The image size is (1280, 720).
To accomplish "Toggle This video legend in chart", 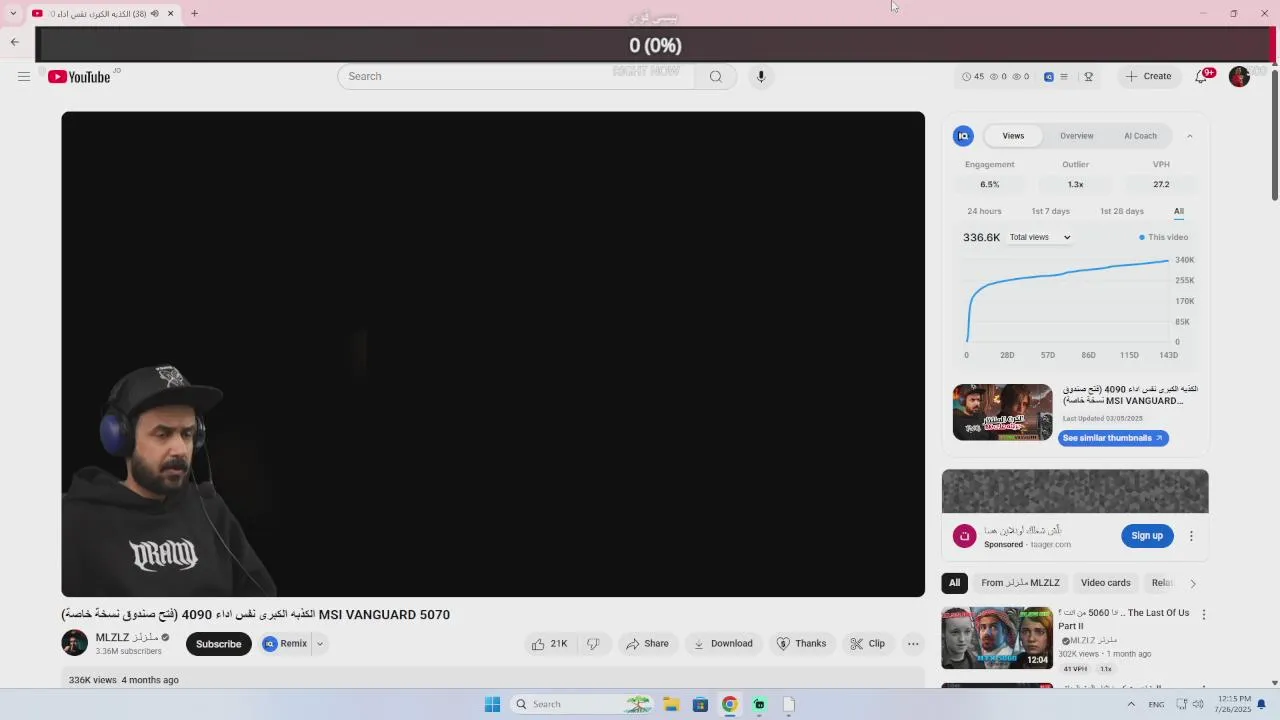I will click(1163, 237).
